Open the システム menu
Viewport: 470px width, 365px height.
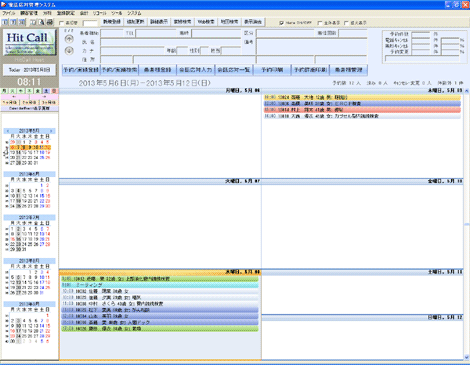point(134,13)
